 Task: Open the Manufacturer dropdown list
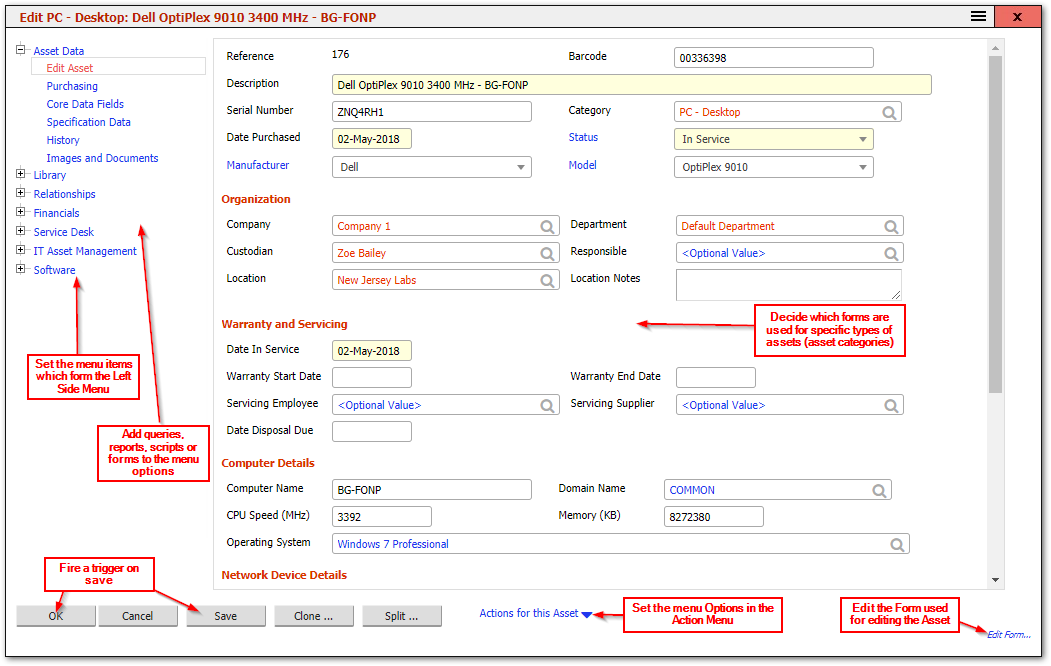tap(520, 168)
